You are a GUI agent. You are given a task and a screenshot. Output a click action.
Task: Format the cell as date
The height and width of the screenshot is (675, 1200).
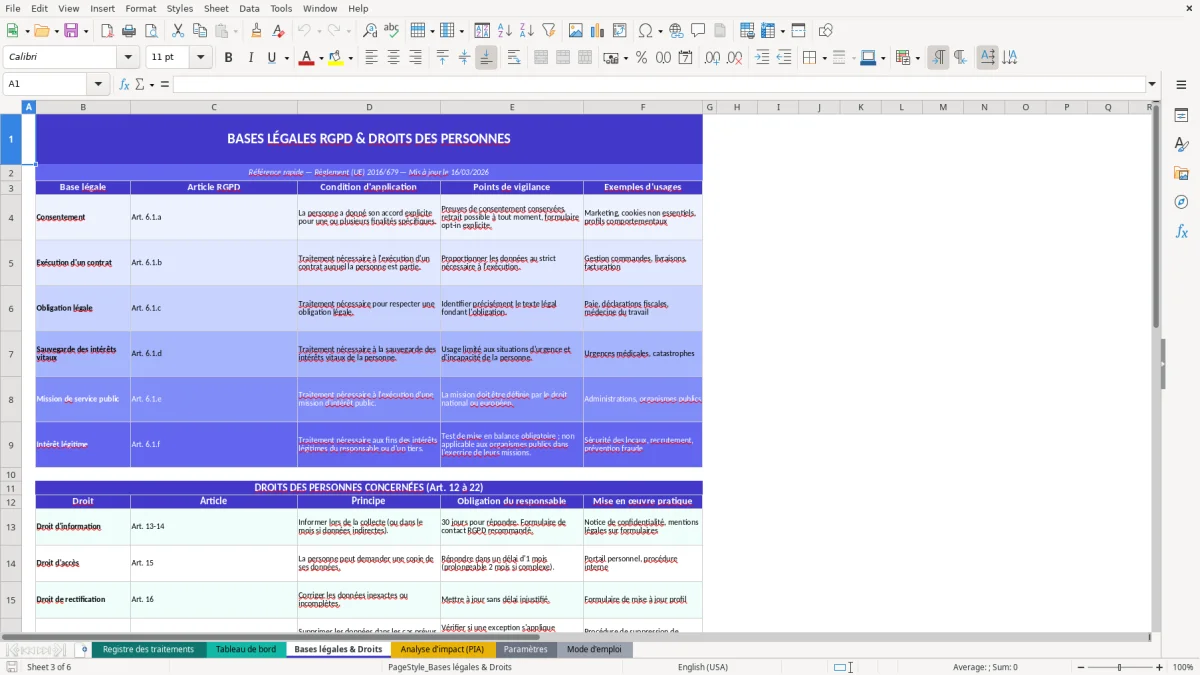[685, 58]
